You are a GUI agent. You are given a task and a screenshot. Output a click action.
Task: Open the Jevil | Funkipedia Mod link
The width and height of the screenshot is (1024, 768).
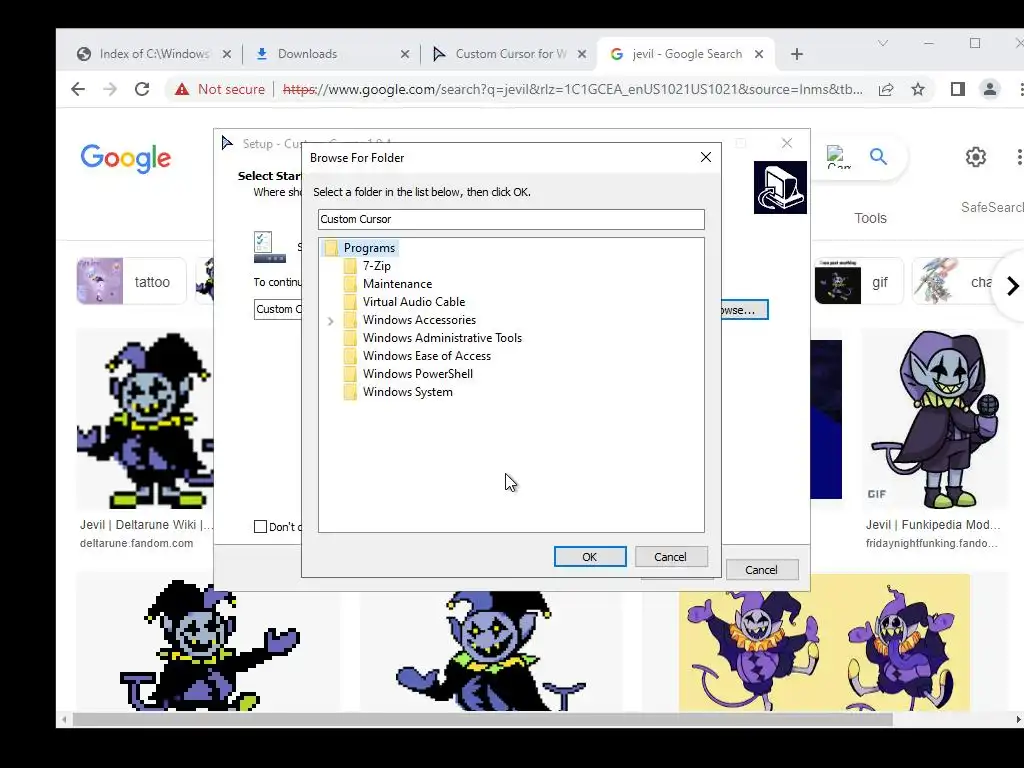(x=933, y=524)
